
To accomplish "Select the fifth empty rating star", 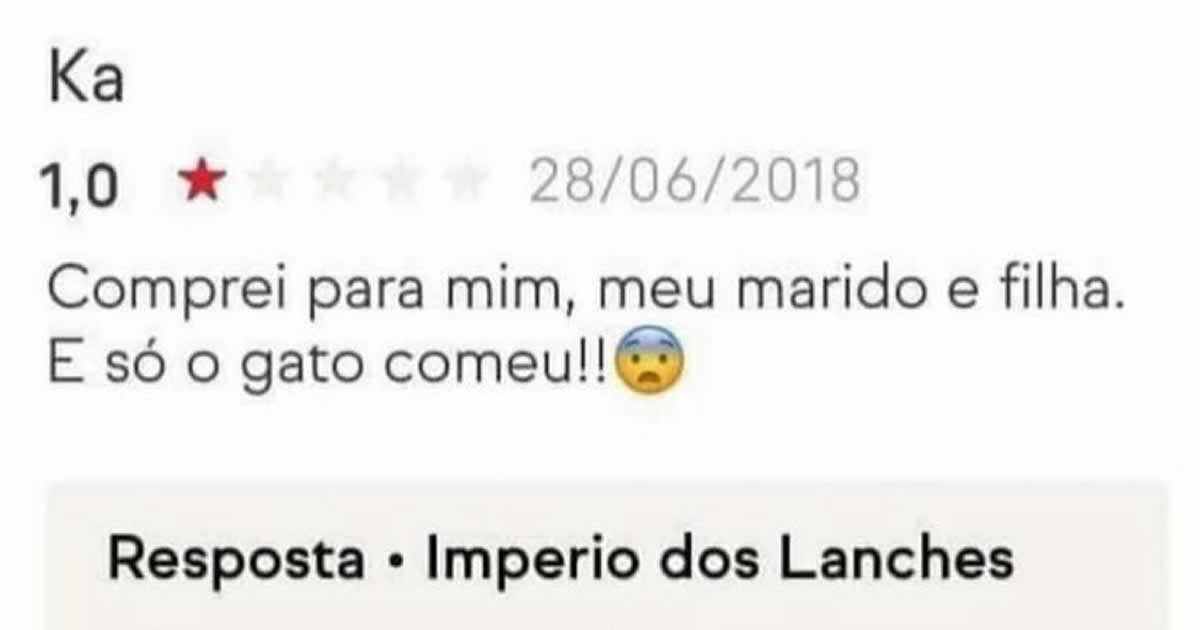I will coord(463,183).
